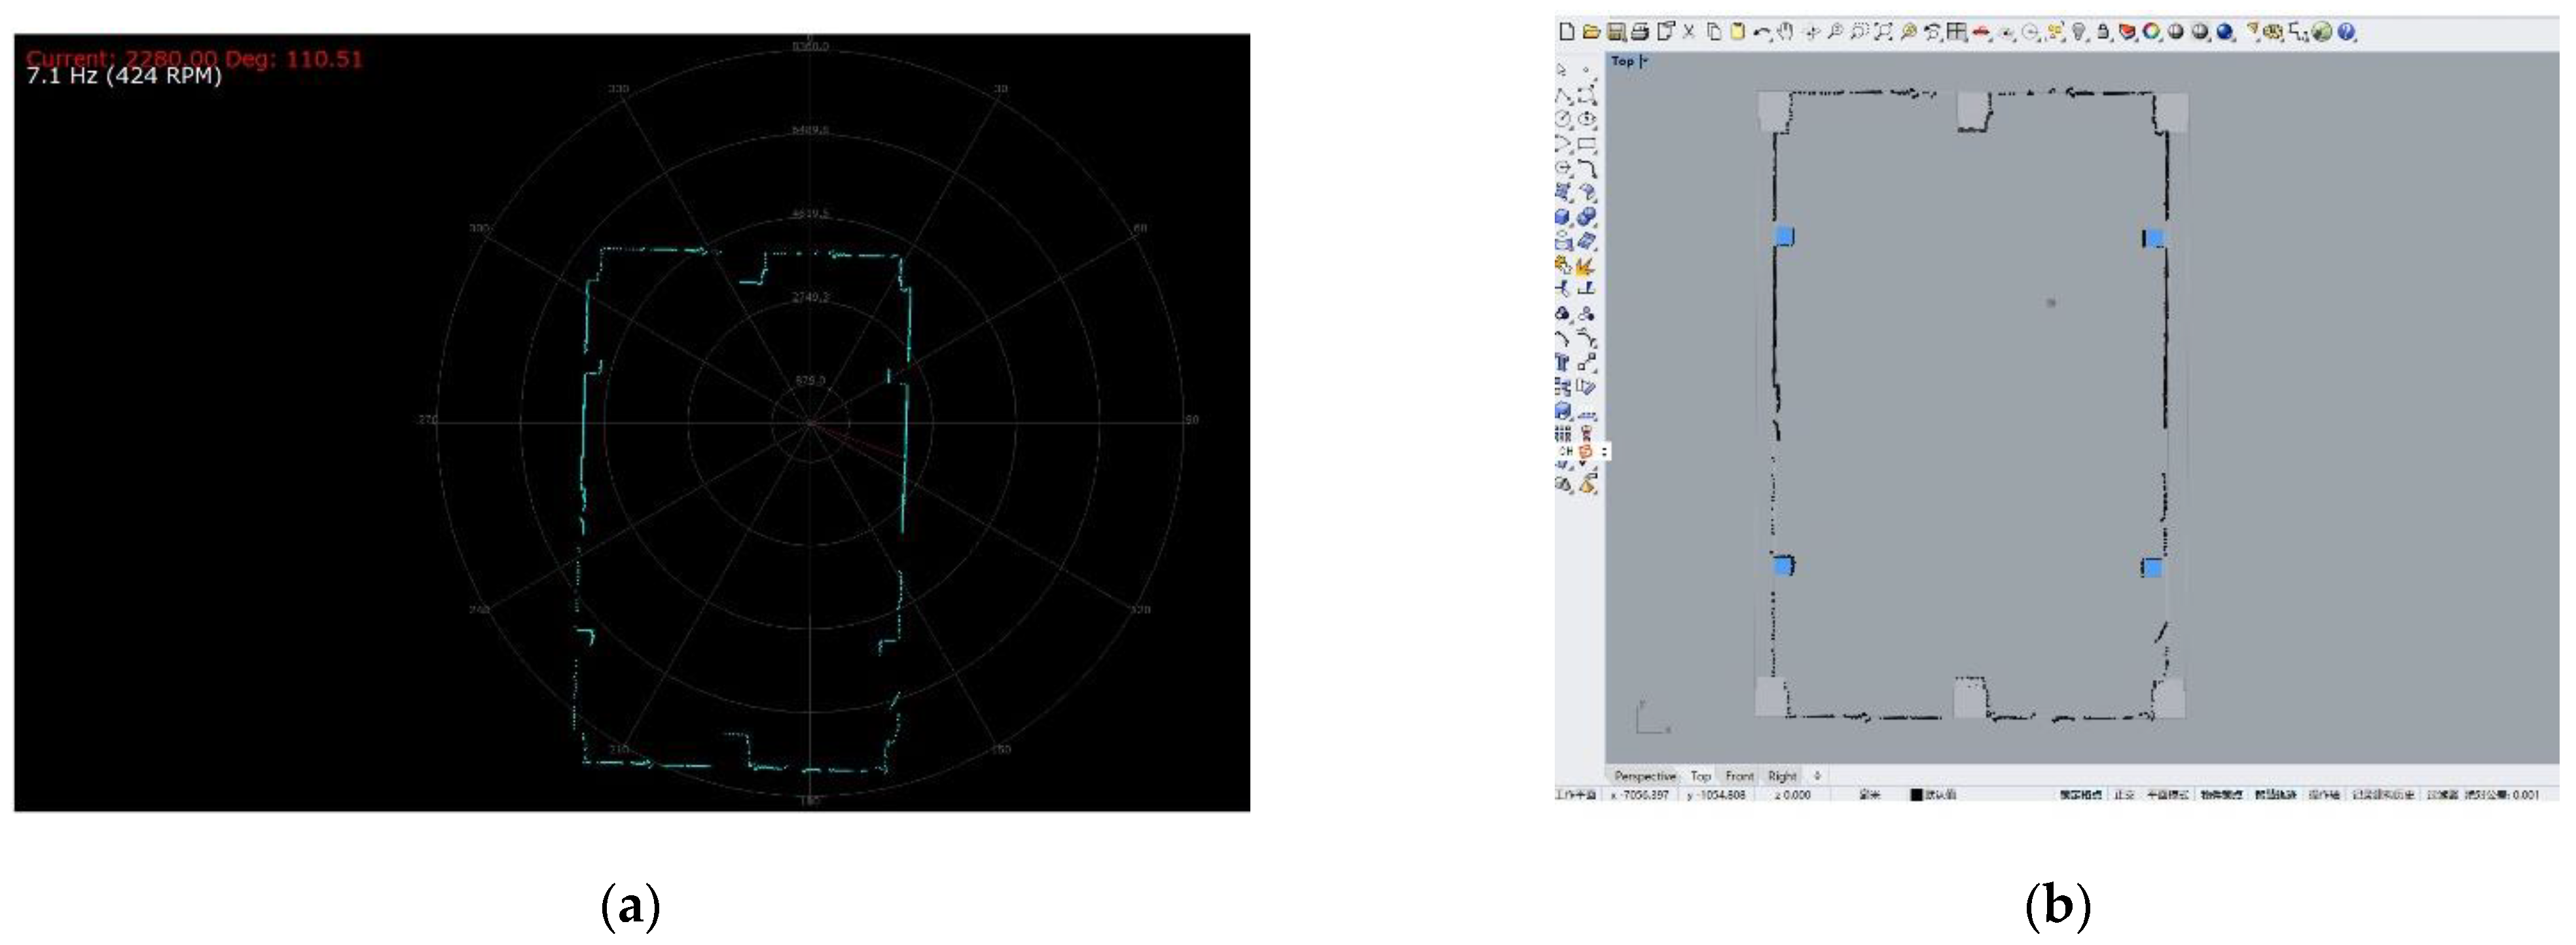Select the Polyline tool in left toolbar
The image size is (2576, 945).
point(1563,96)
